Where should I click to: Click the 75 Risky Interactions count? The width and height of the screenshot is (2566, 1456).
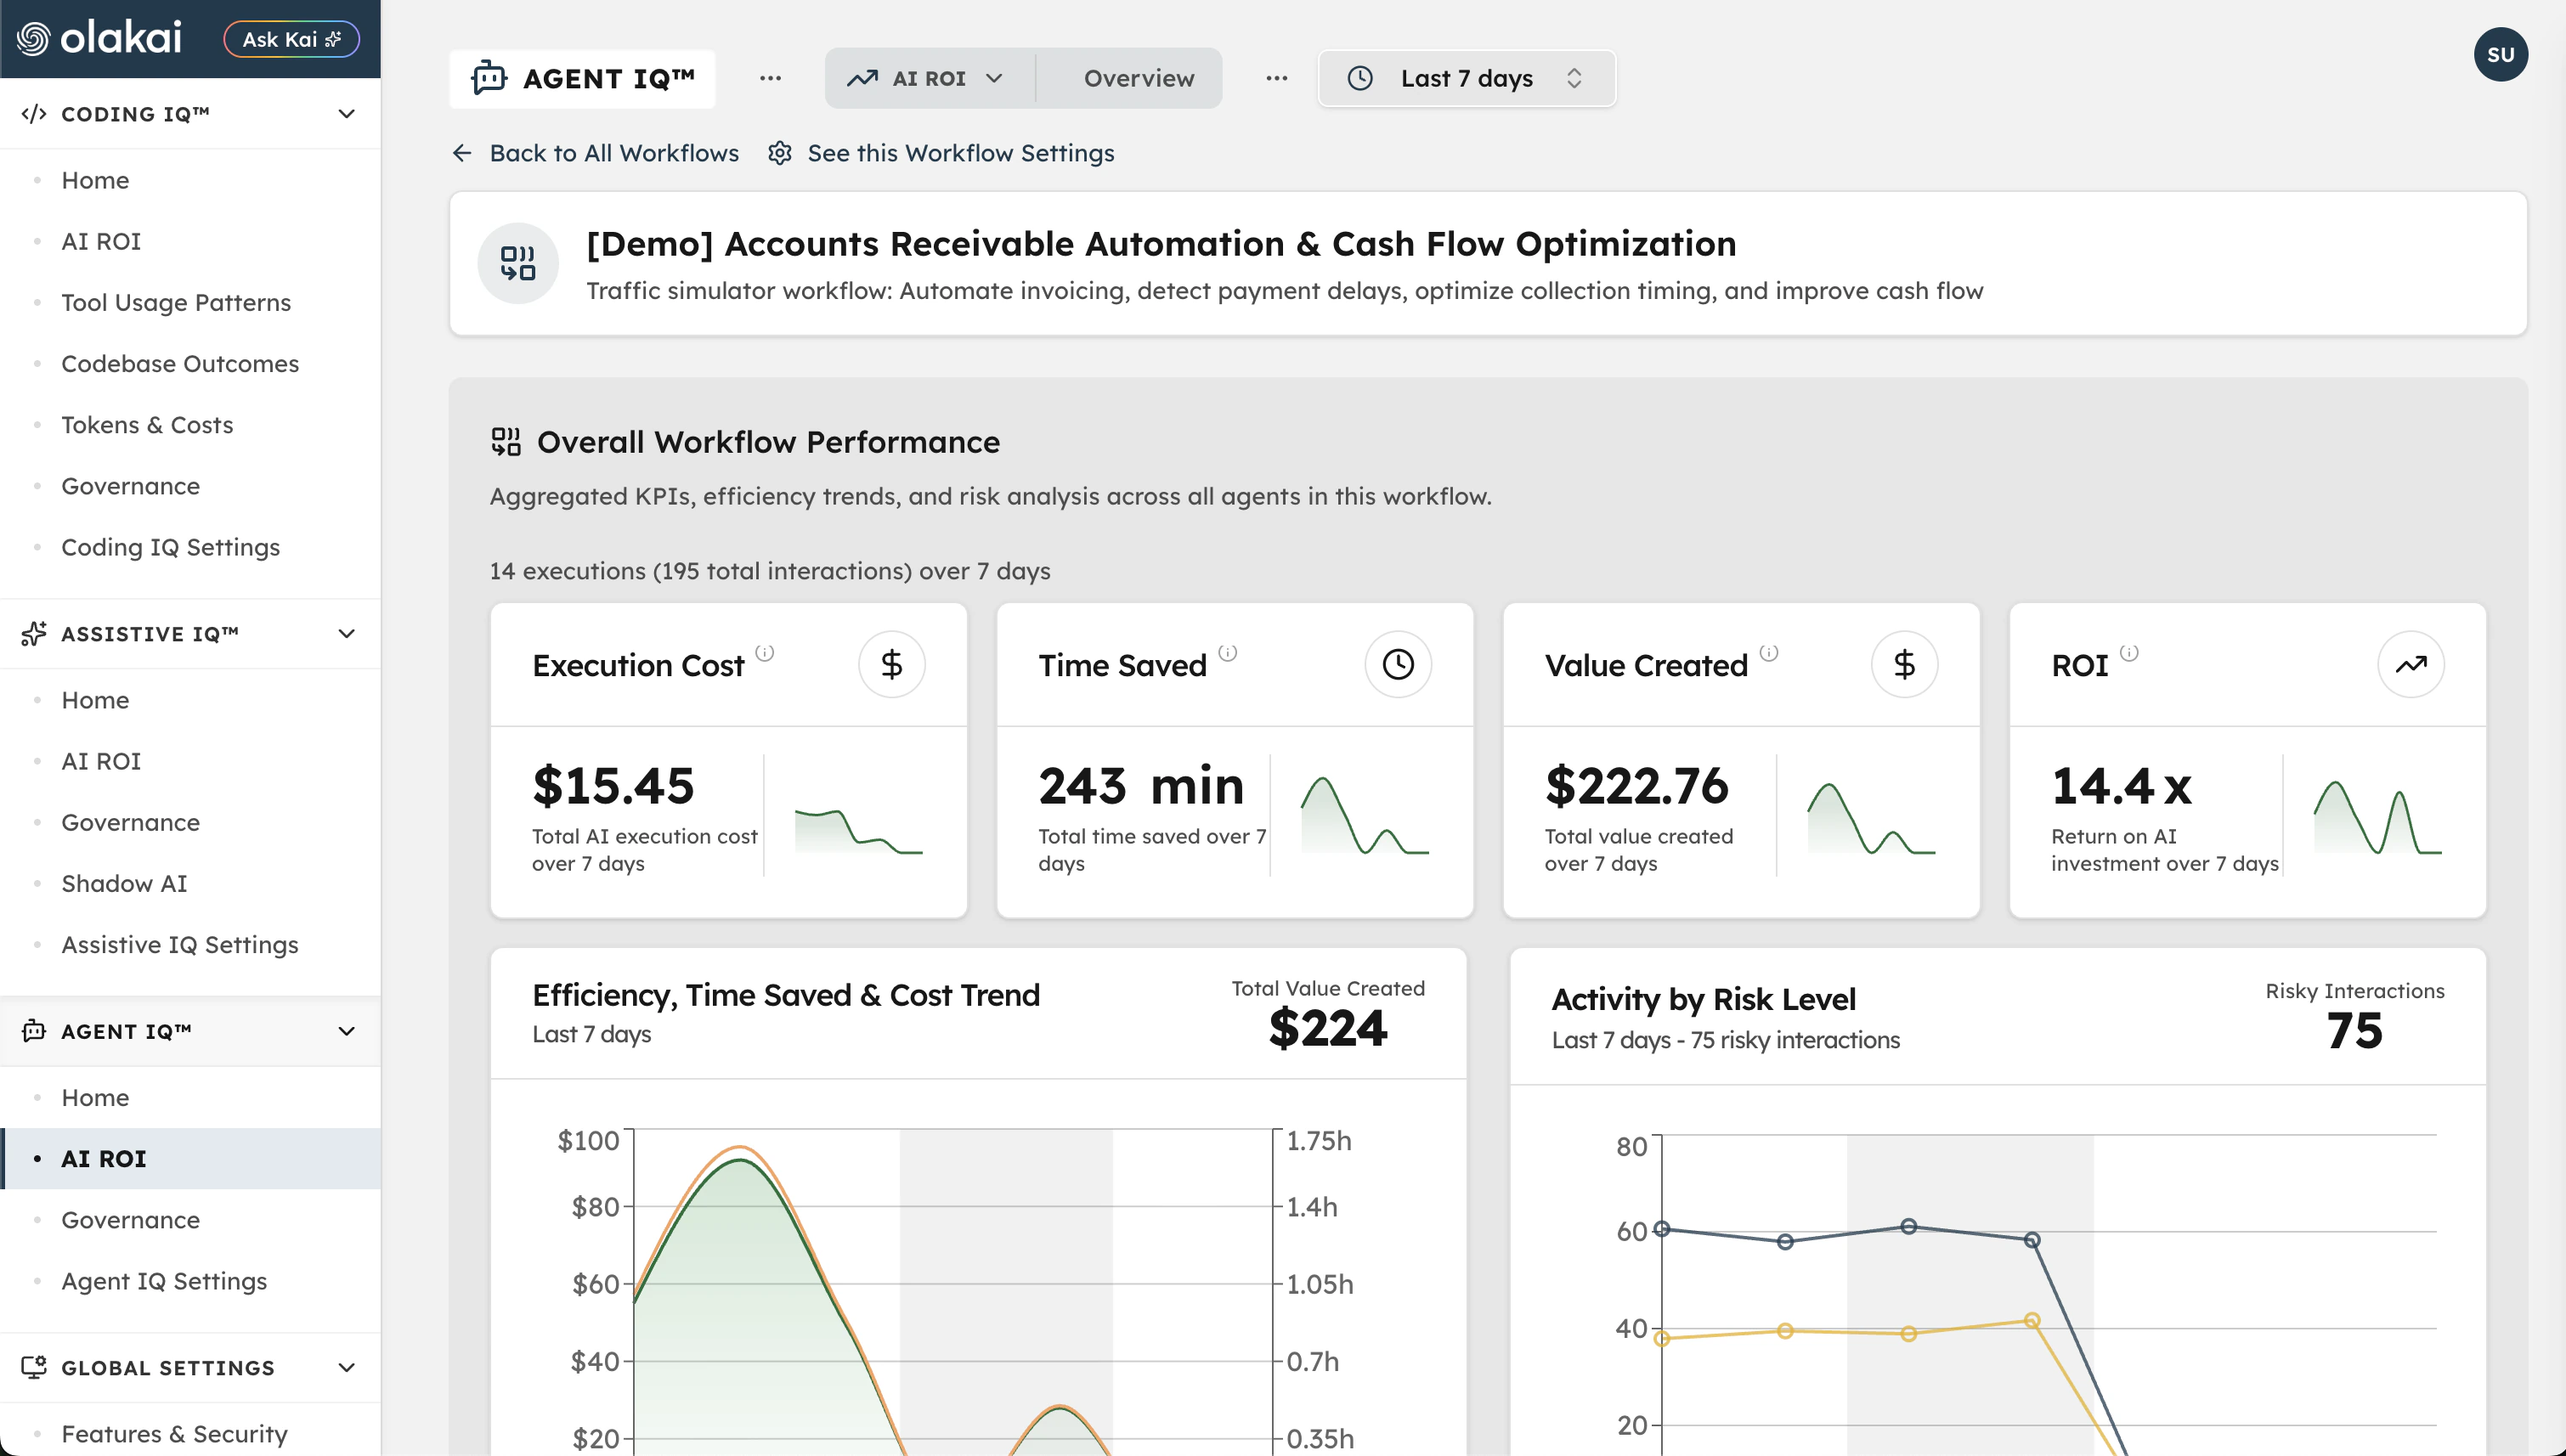(x=2354, y=1031)
